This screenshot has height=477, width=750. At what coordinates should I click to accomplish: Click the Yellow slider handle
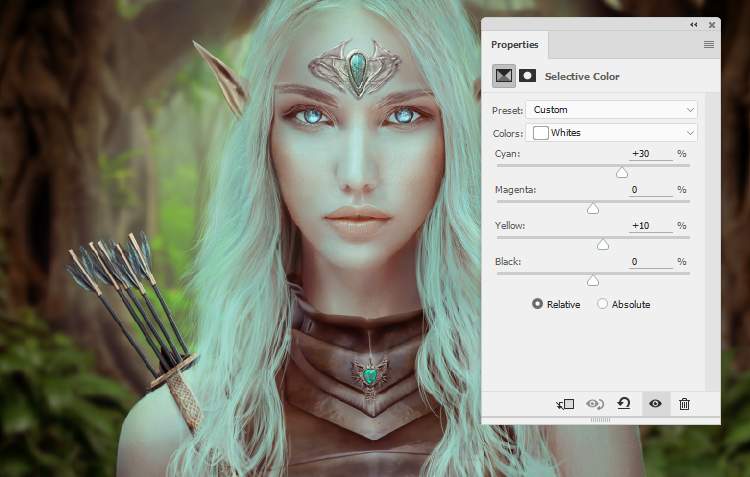[603, 244]
